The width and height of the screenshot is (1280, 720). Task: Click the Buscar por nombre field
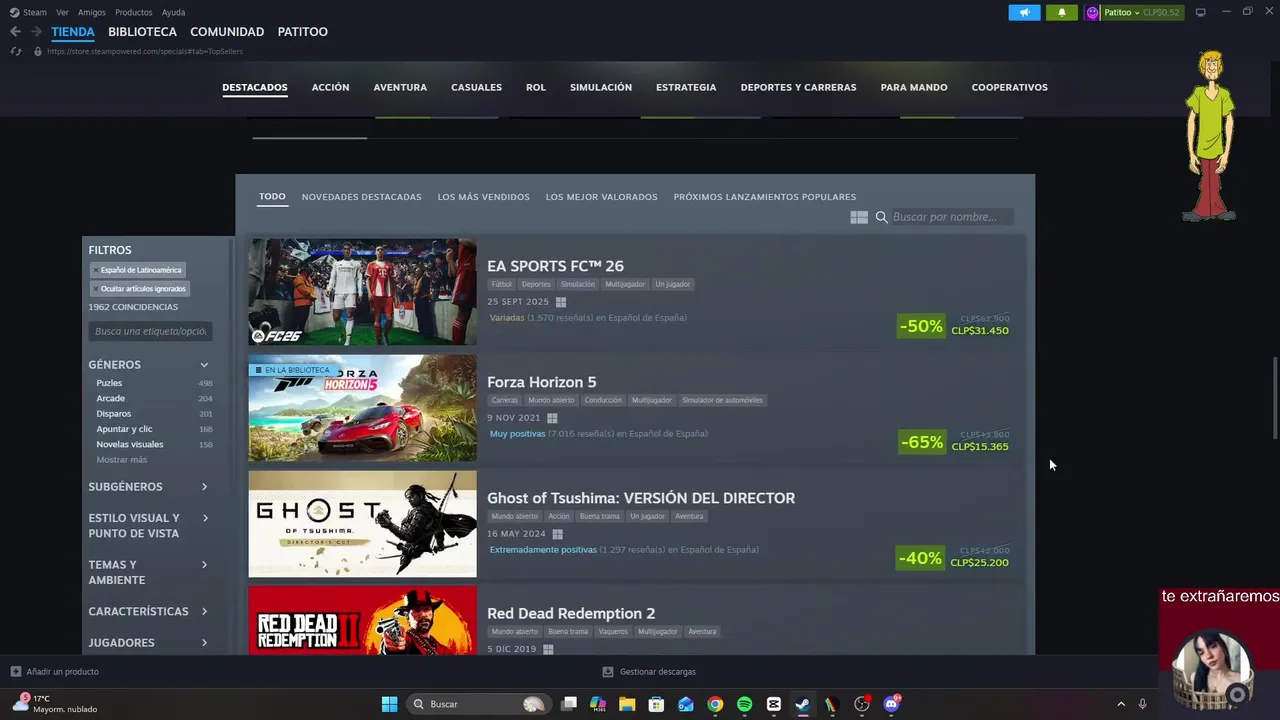[951, 217]
